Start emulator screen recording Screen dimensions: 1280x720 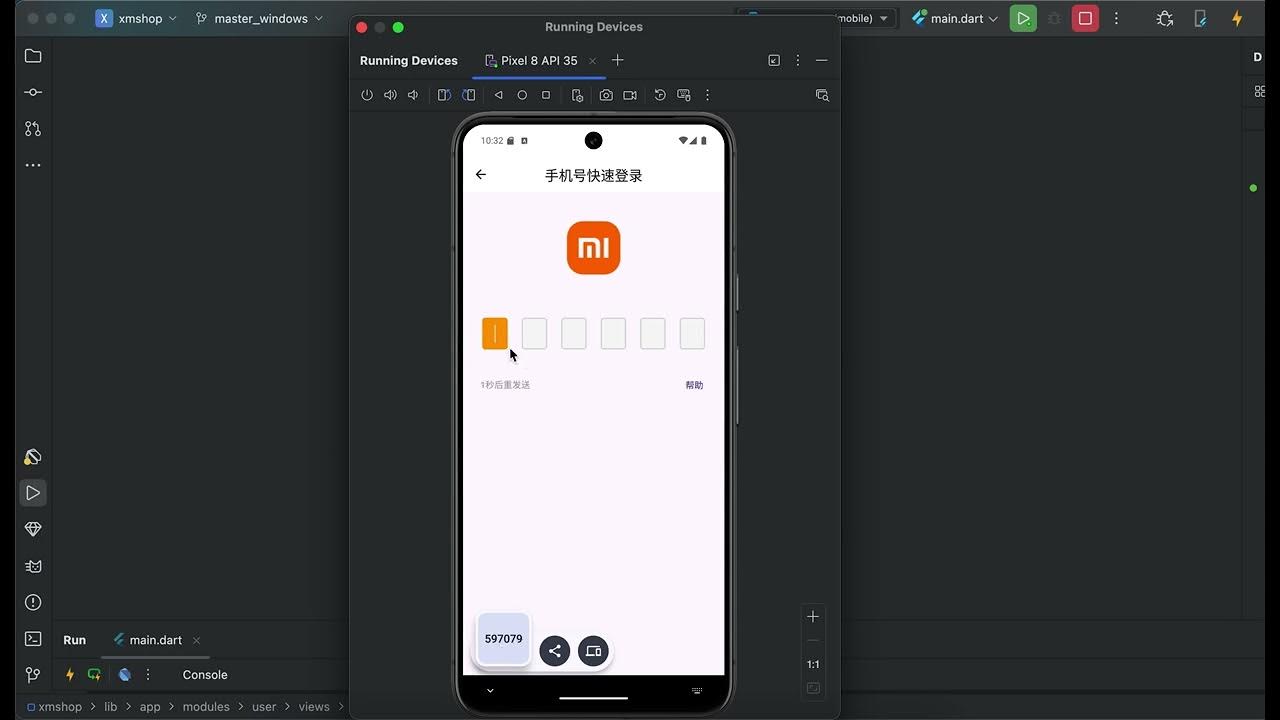point(630,95)
